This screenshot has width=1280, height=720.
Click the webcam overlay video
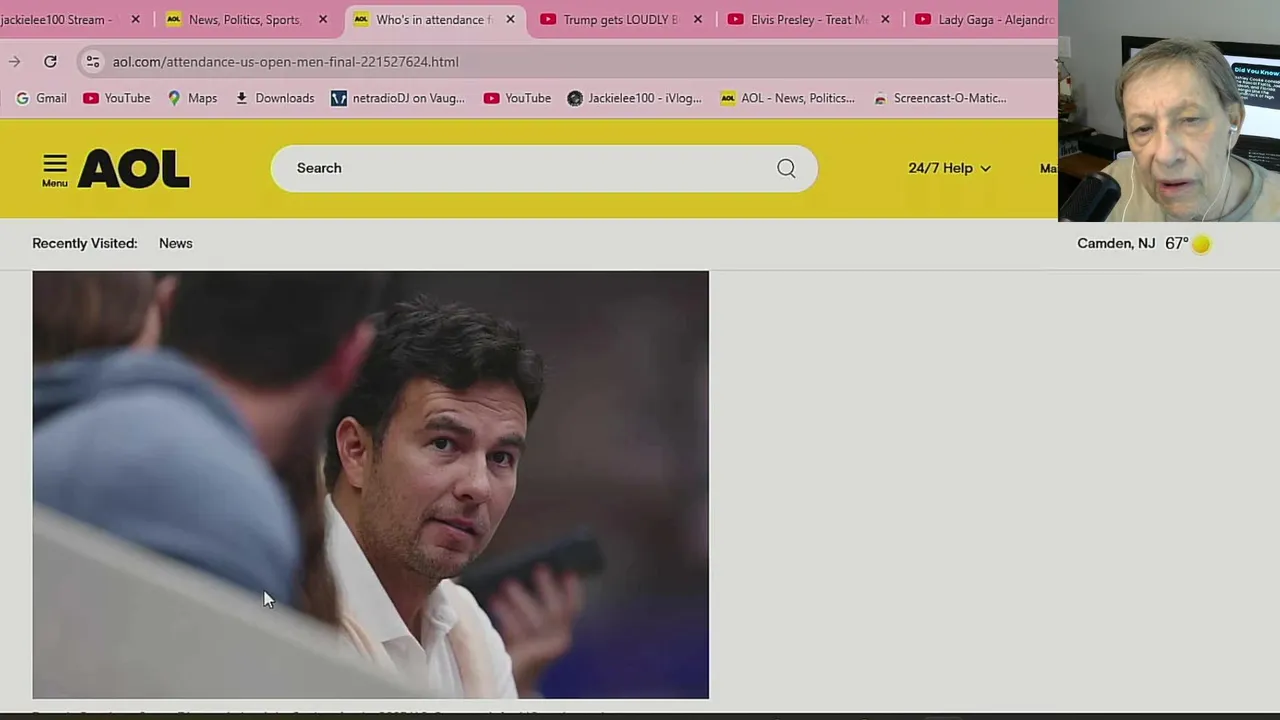[x=1169, y=111]
